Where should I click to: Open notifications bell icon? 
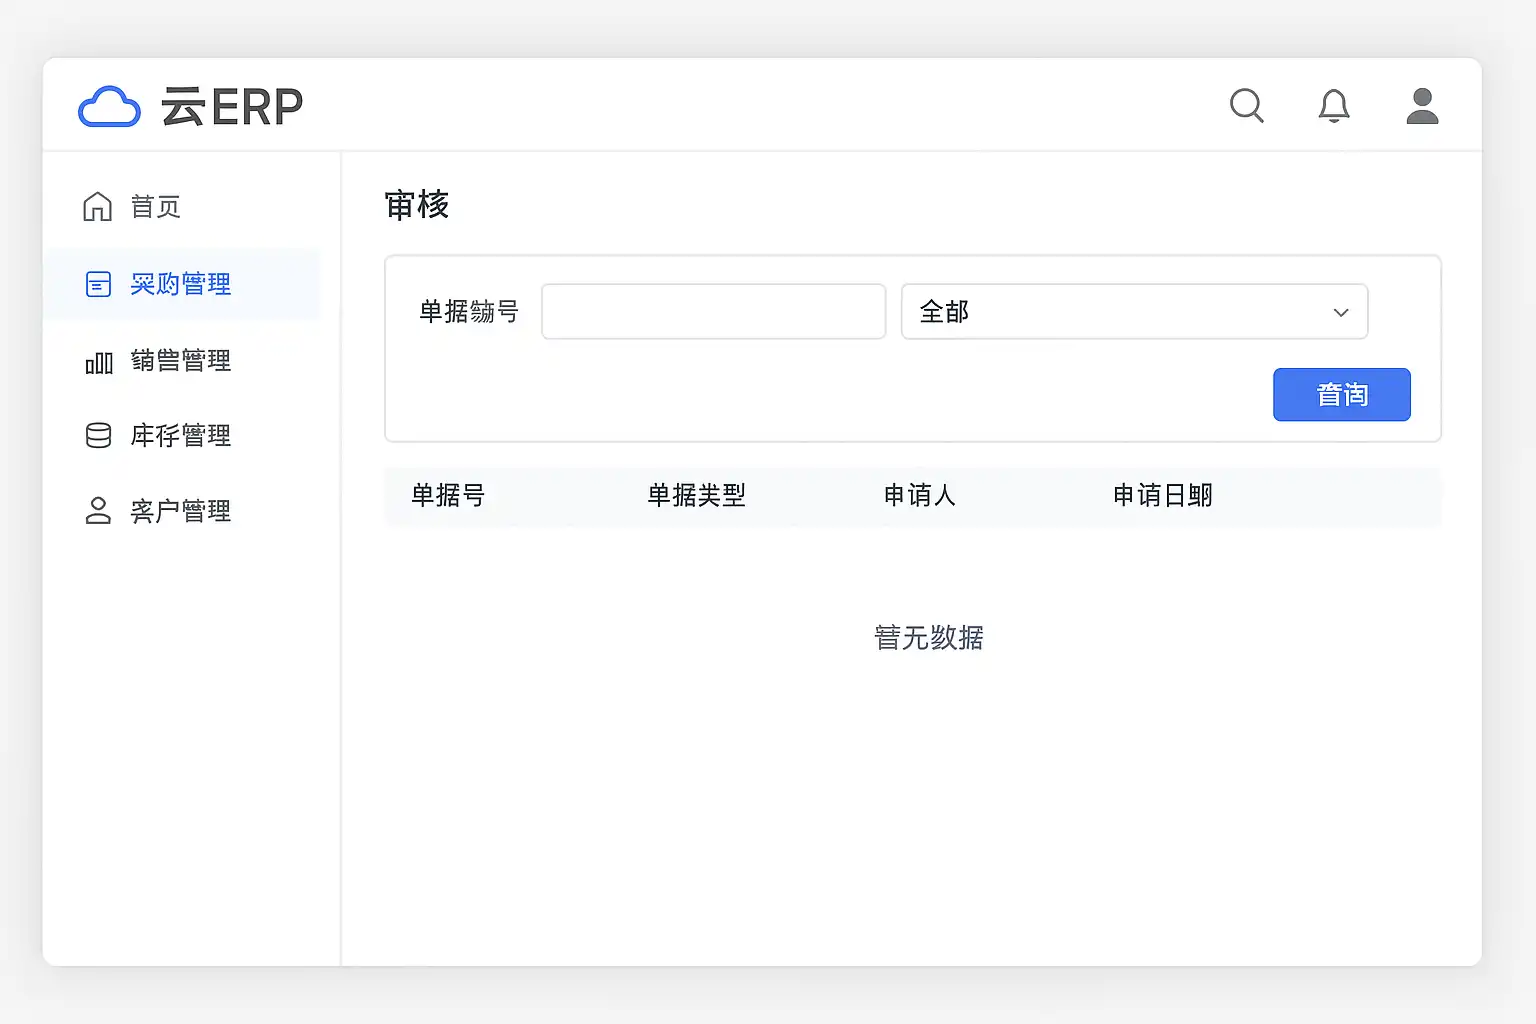click(1334, 106)
